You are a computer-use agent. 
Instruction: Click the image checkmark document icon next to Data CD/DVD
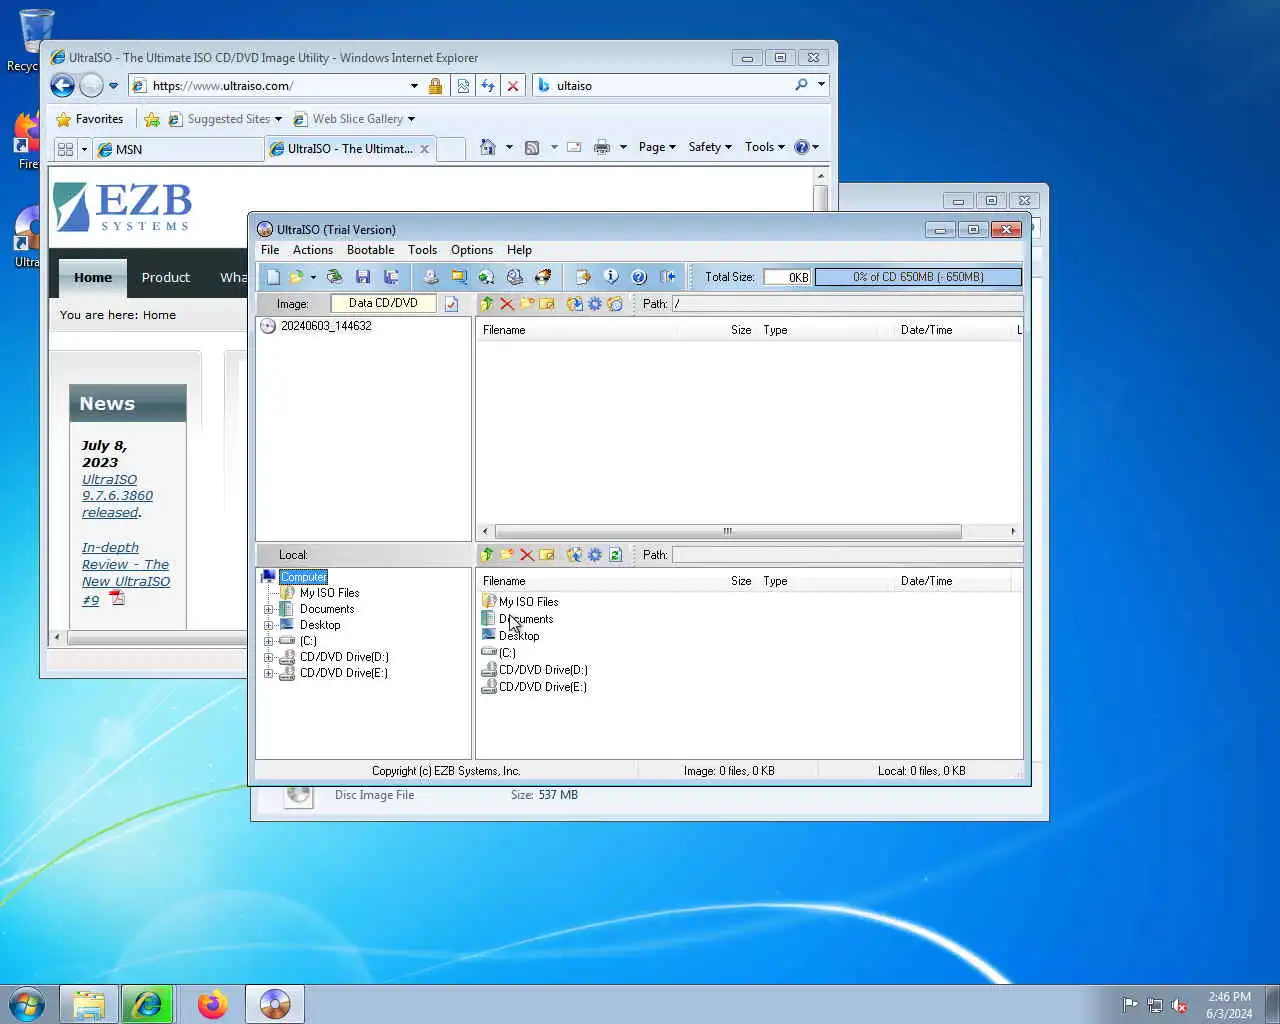coord(451,304)
